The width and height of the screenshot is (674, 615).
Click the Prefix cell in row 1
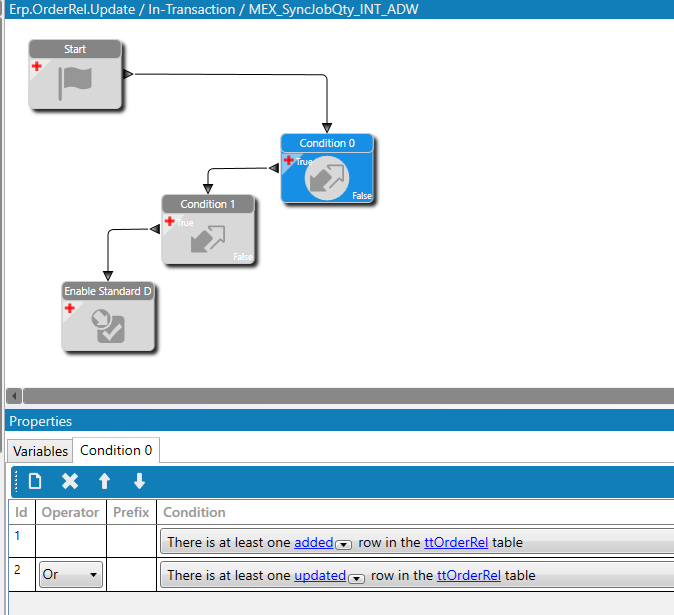[x=131, y=541]
